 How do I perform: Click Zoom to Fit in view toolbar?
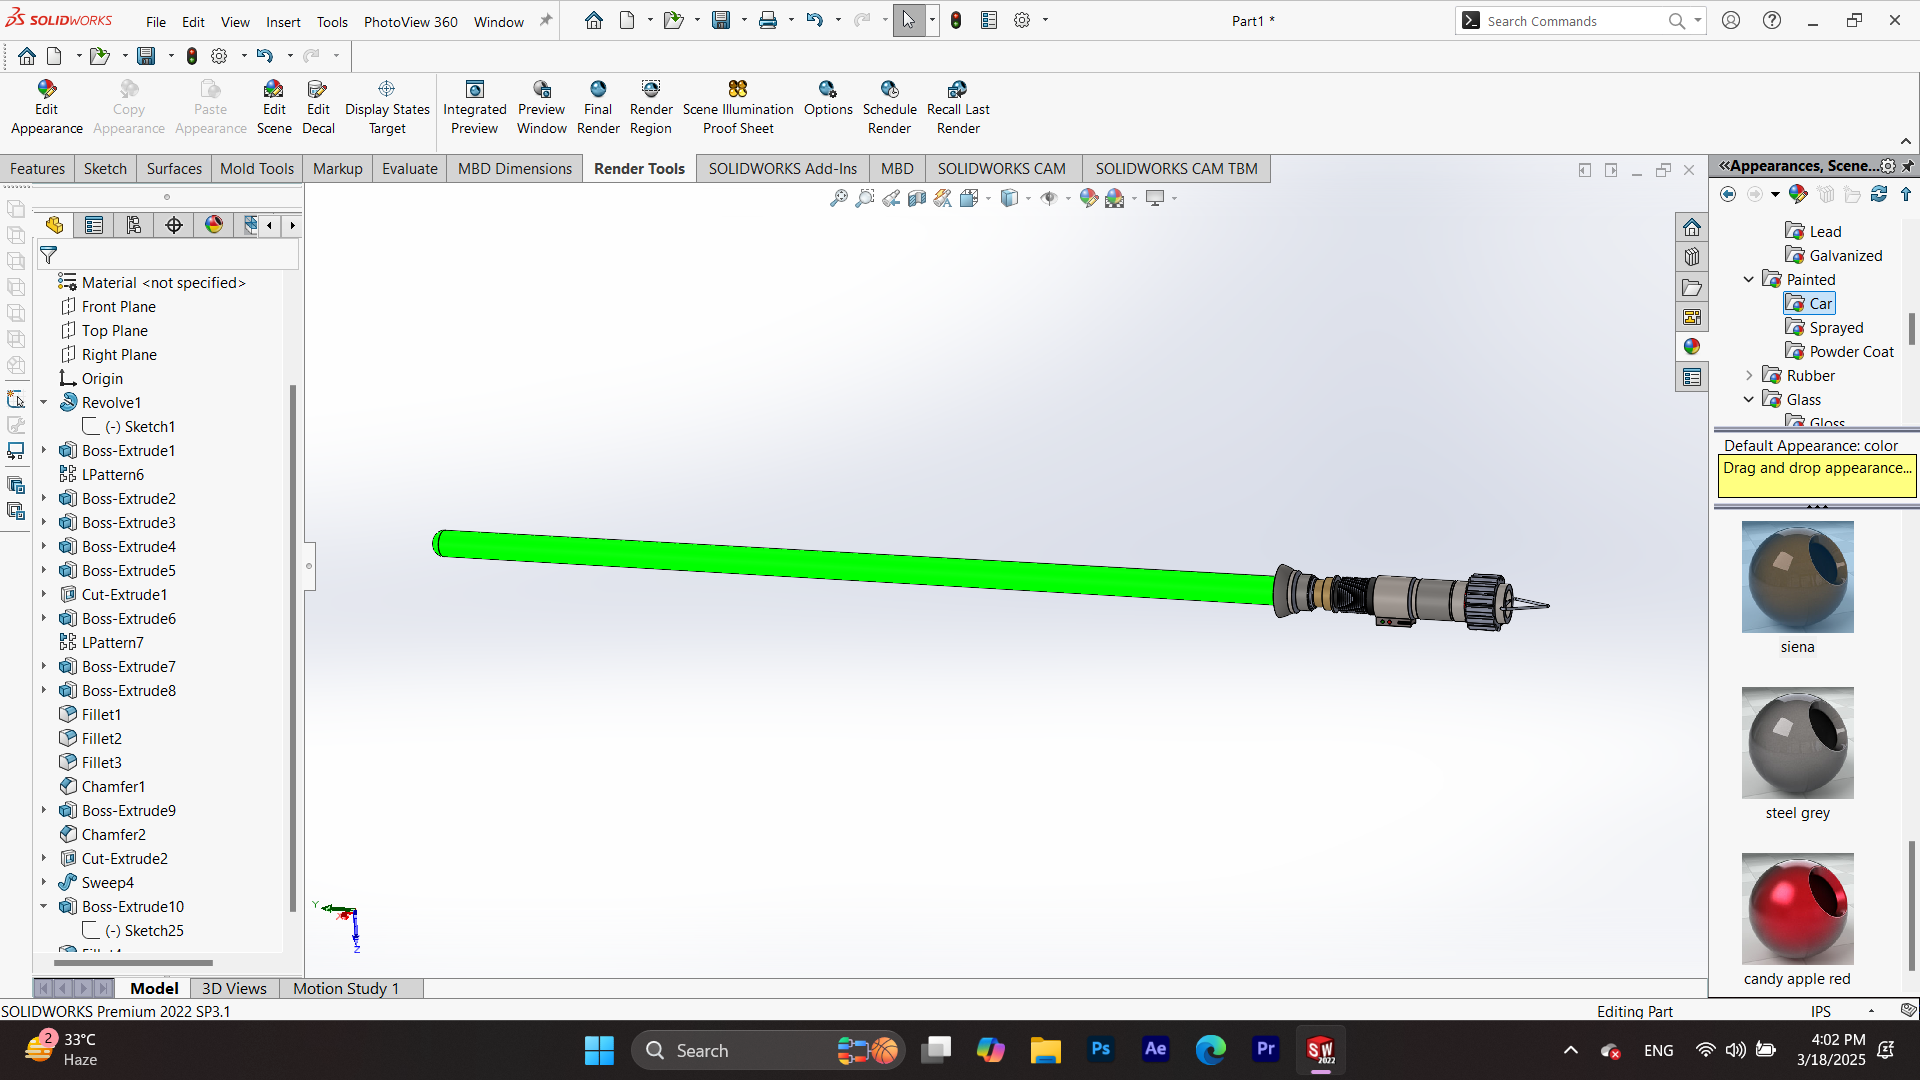839,198
